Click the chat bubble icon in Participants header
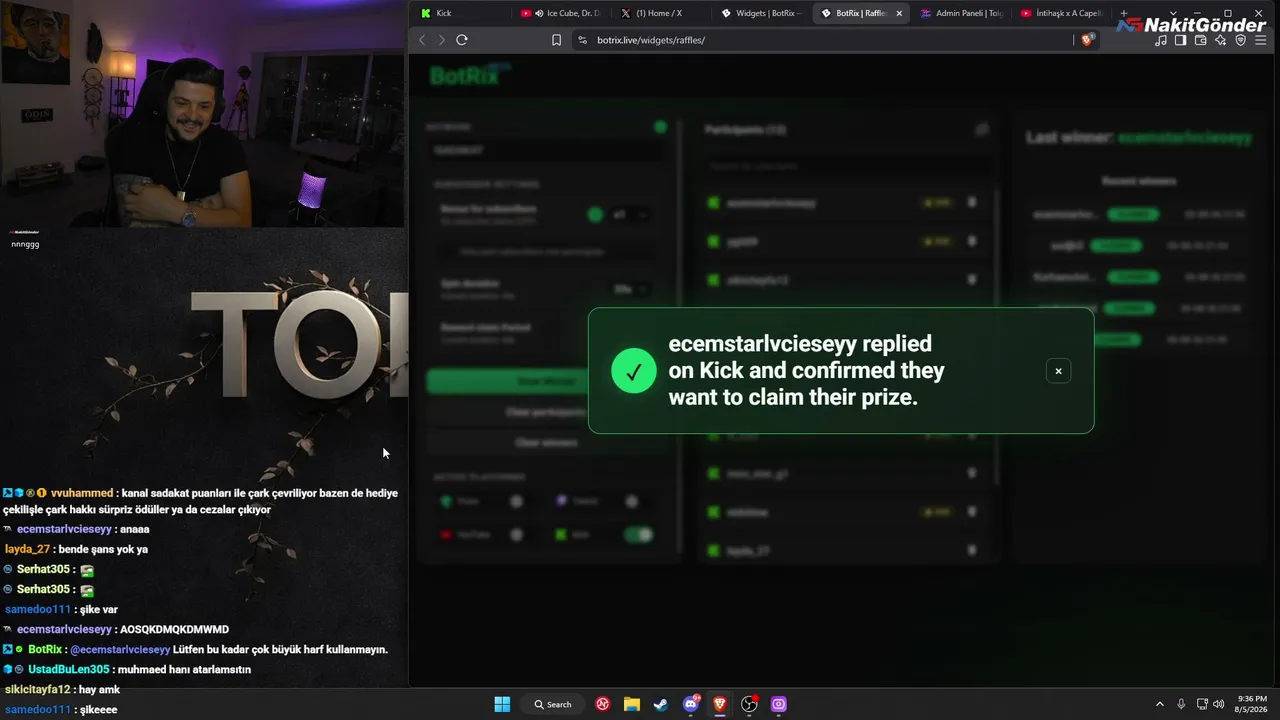This screenshot has height=720, width=1280. (982, 130)
